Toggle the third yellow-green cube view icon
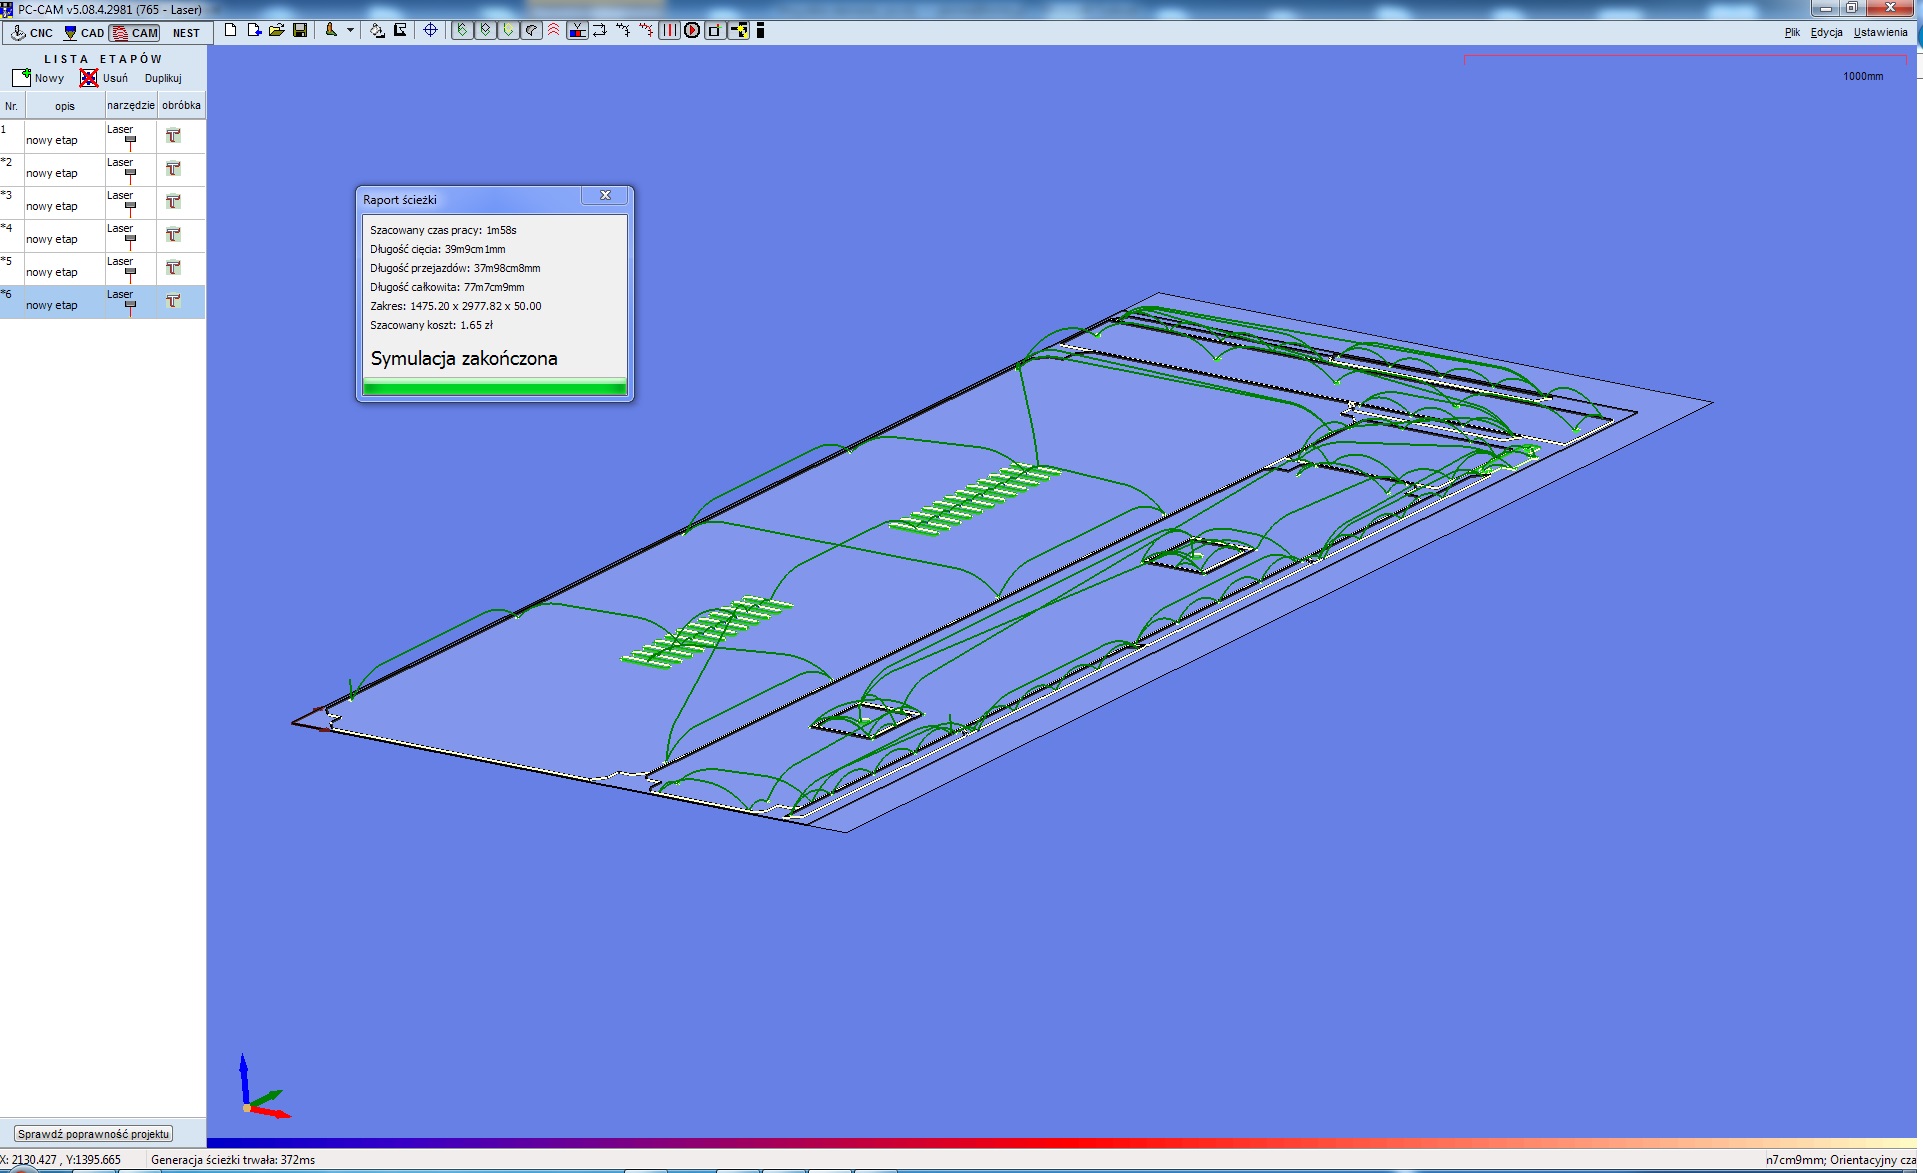1923x1173 pixels. (508, 30)
